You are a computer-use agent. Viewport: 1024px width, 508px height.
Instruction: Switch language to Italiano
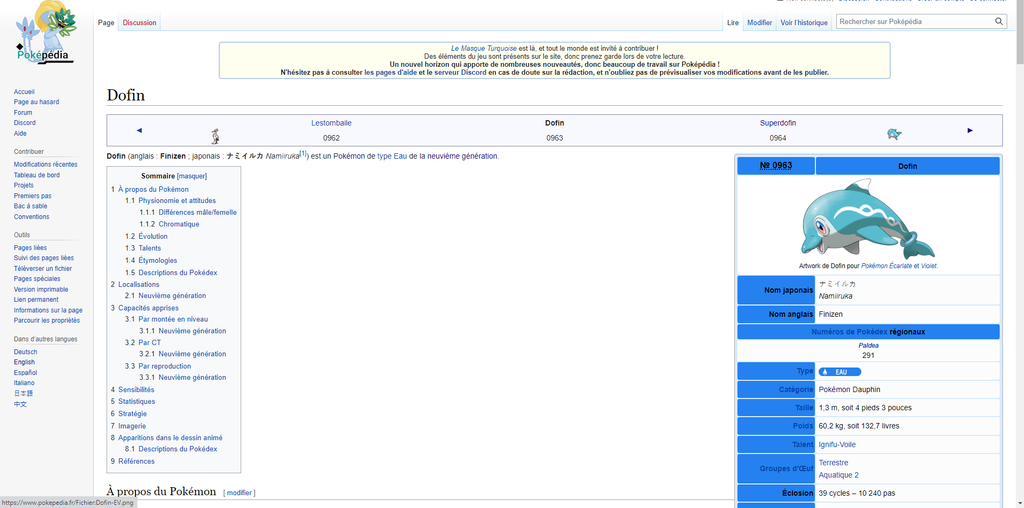point(24,383)
